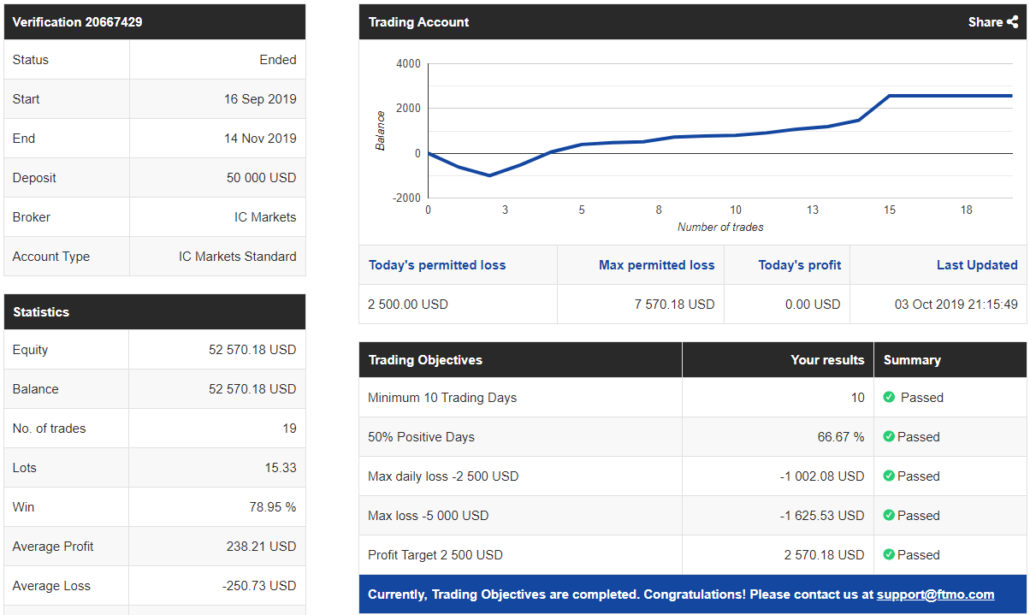The image size is (1030, 615).
Task: Click green check icon for Profit Target row
Action: [x=889, y=555]
